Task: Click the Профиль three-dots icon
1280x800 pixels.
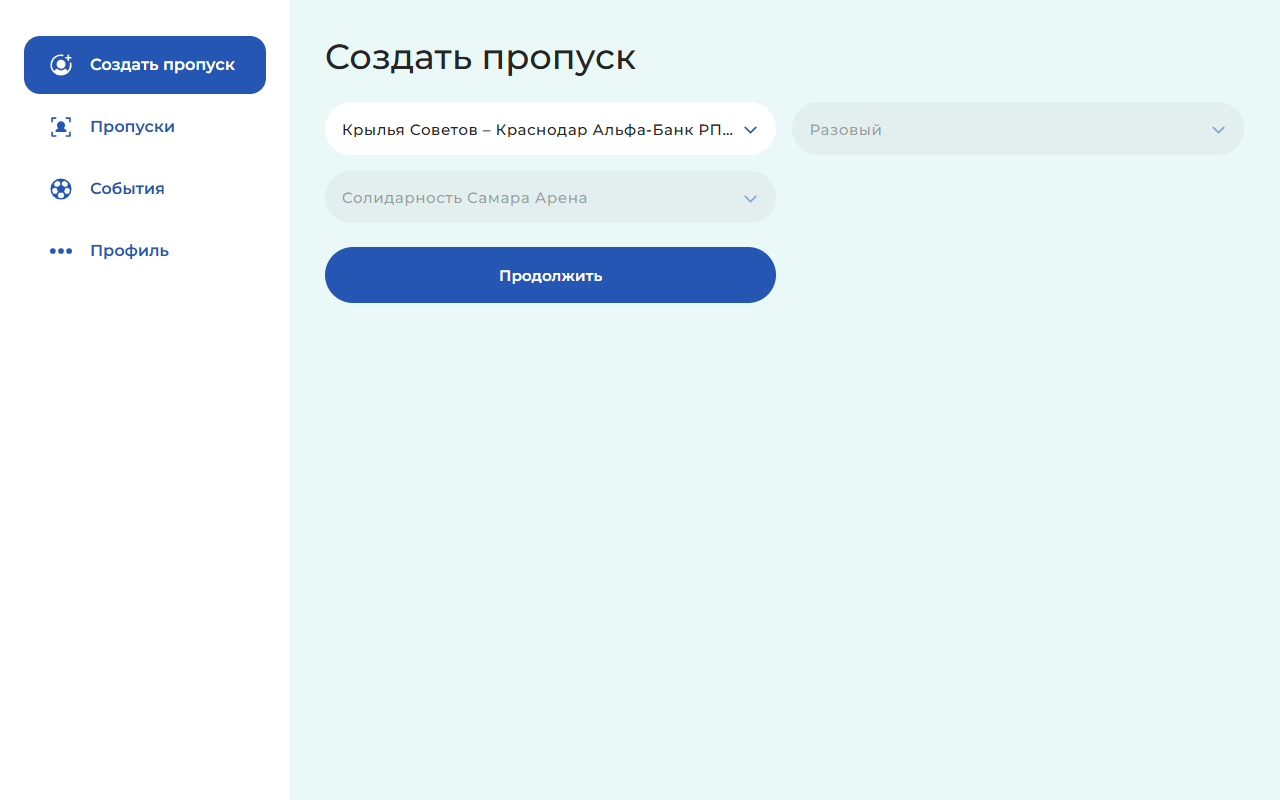Action: (61, 251)
